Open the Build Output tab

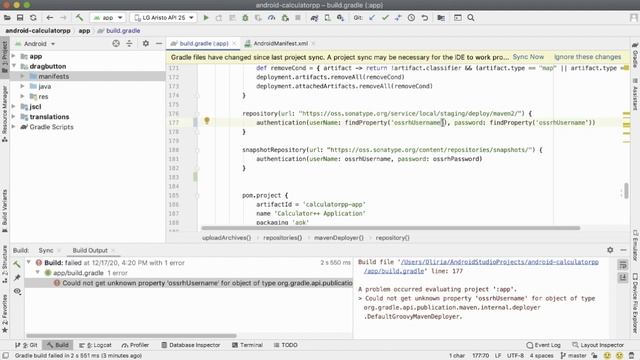pyautogui.click(x=90, y=250)
